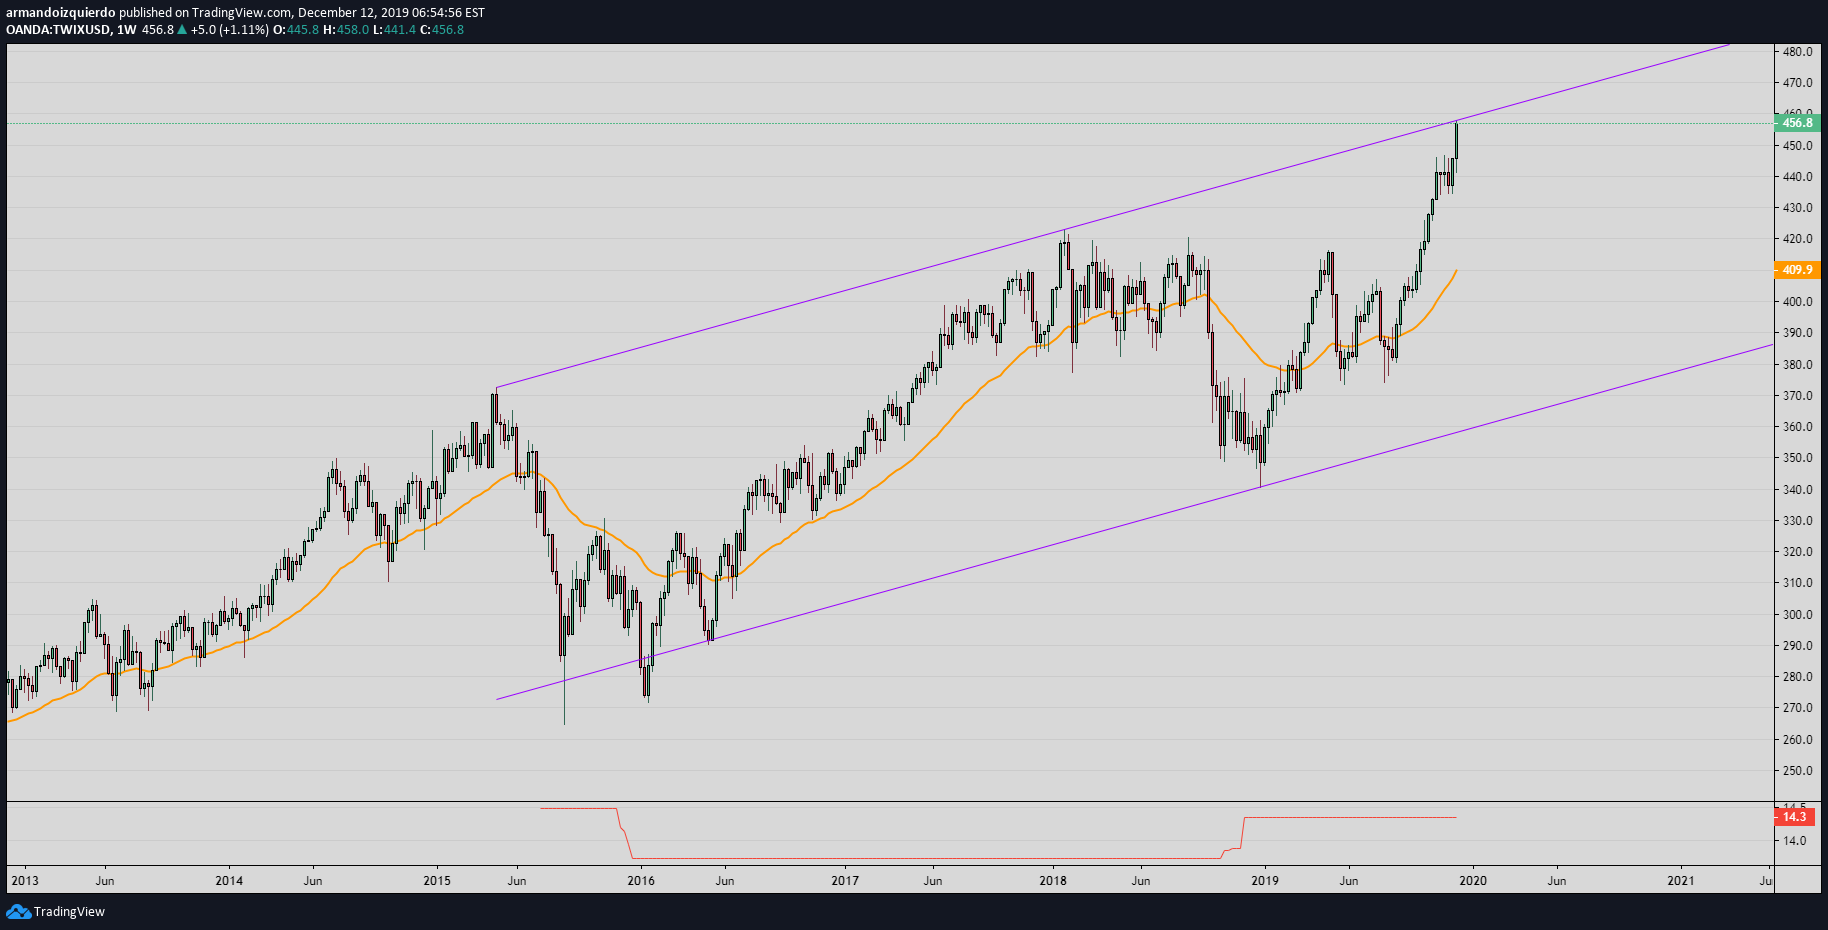Click the 2019 year label on time axis
This screenshot has height=930, width=1828.
pos(1265,881)
